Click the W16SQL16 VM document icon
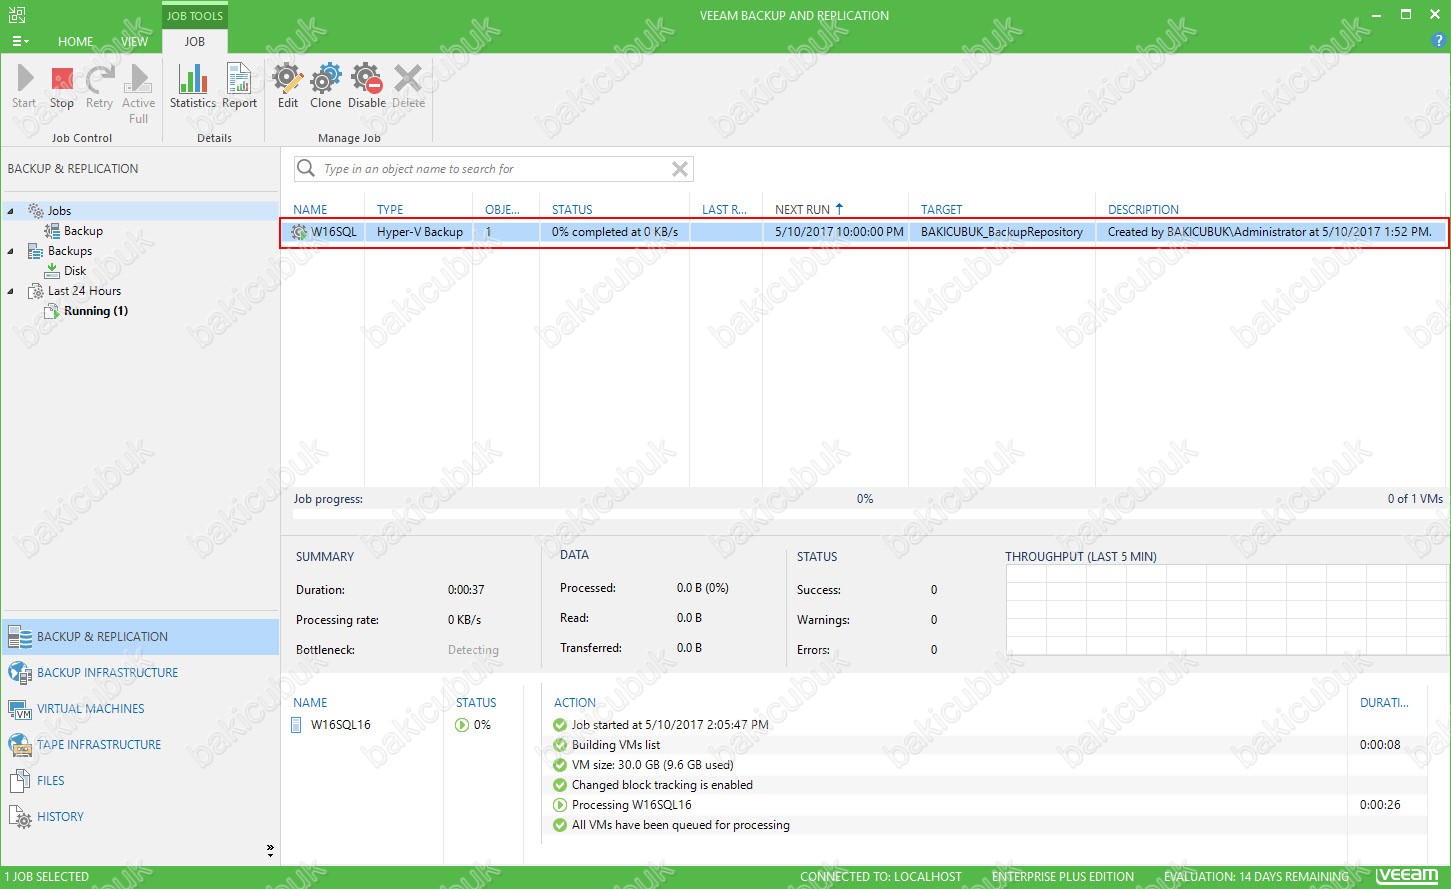 [x=296, y=725]
